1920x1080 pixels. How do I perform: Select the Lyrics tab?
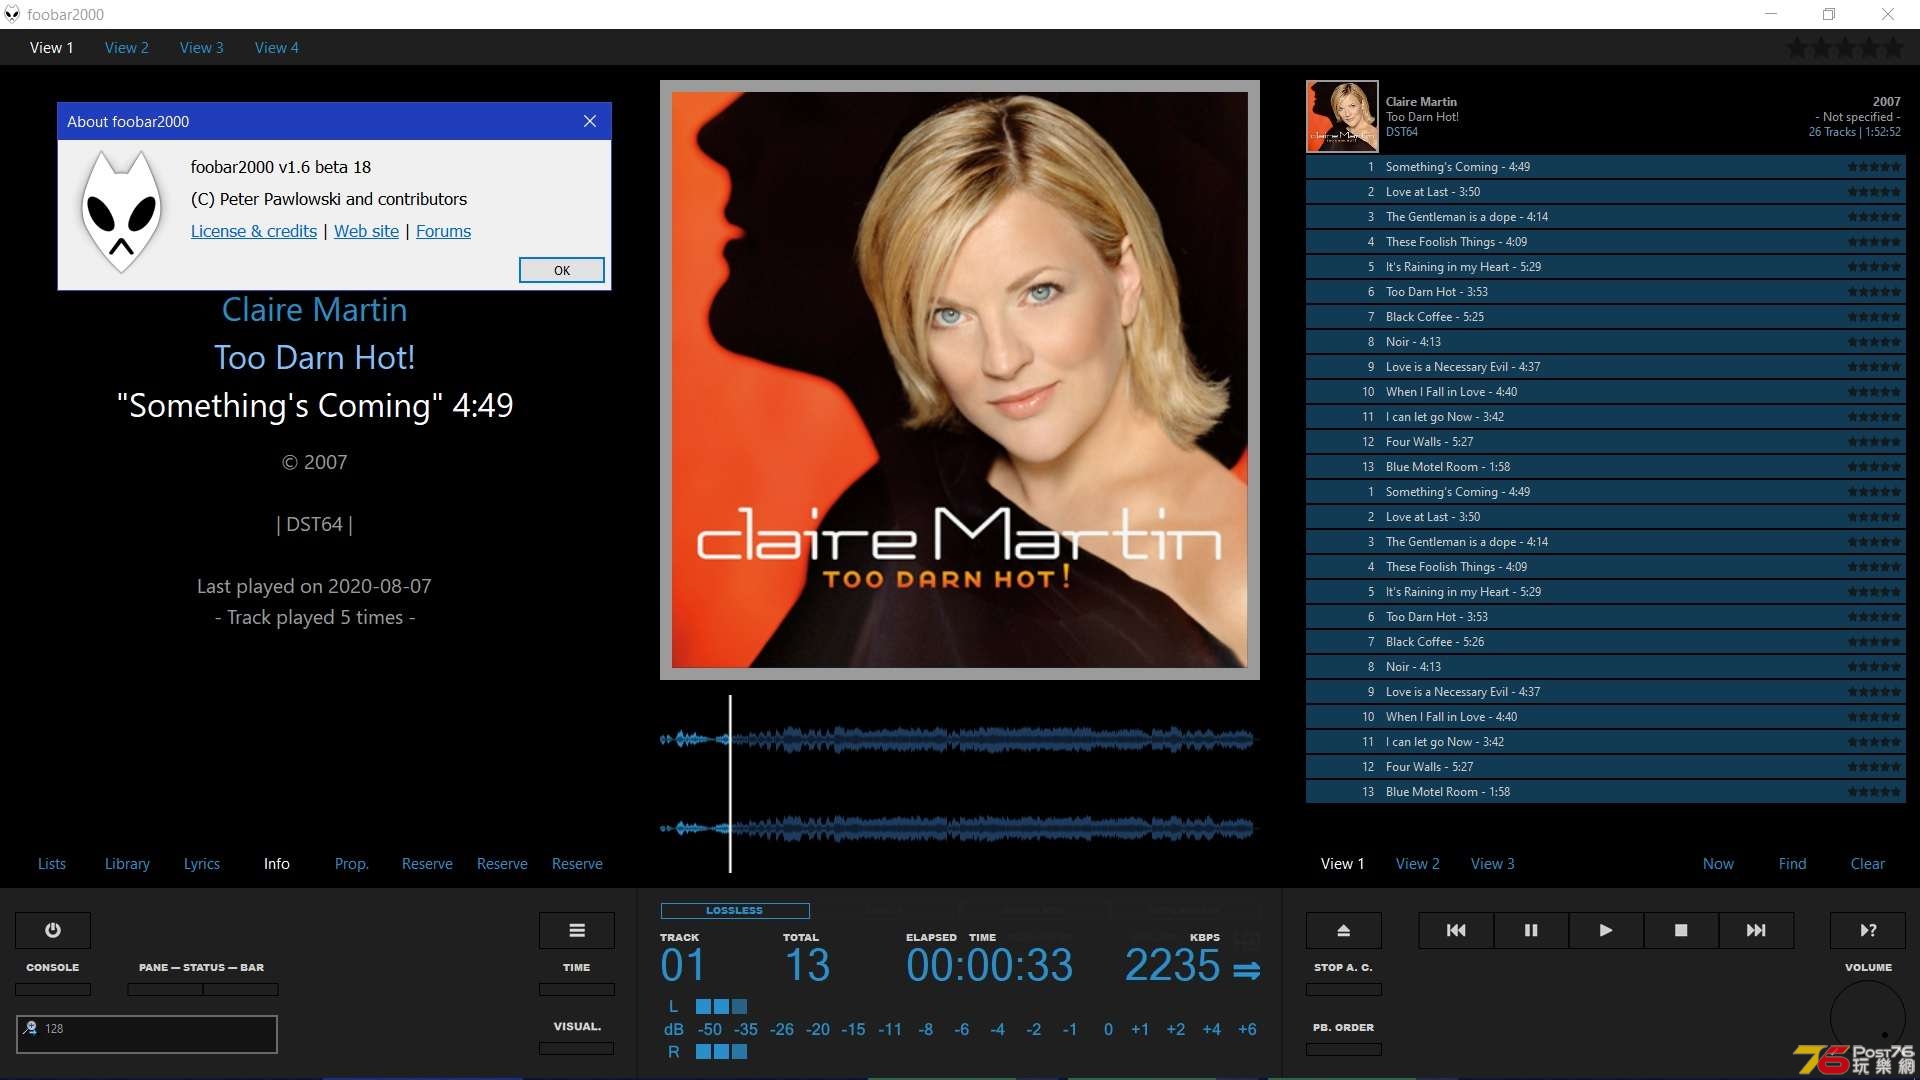click(202, 862)
